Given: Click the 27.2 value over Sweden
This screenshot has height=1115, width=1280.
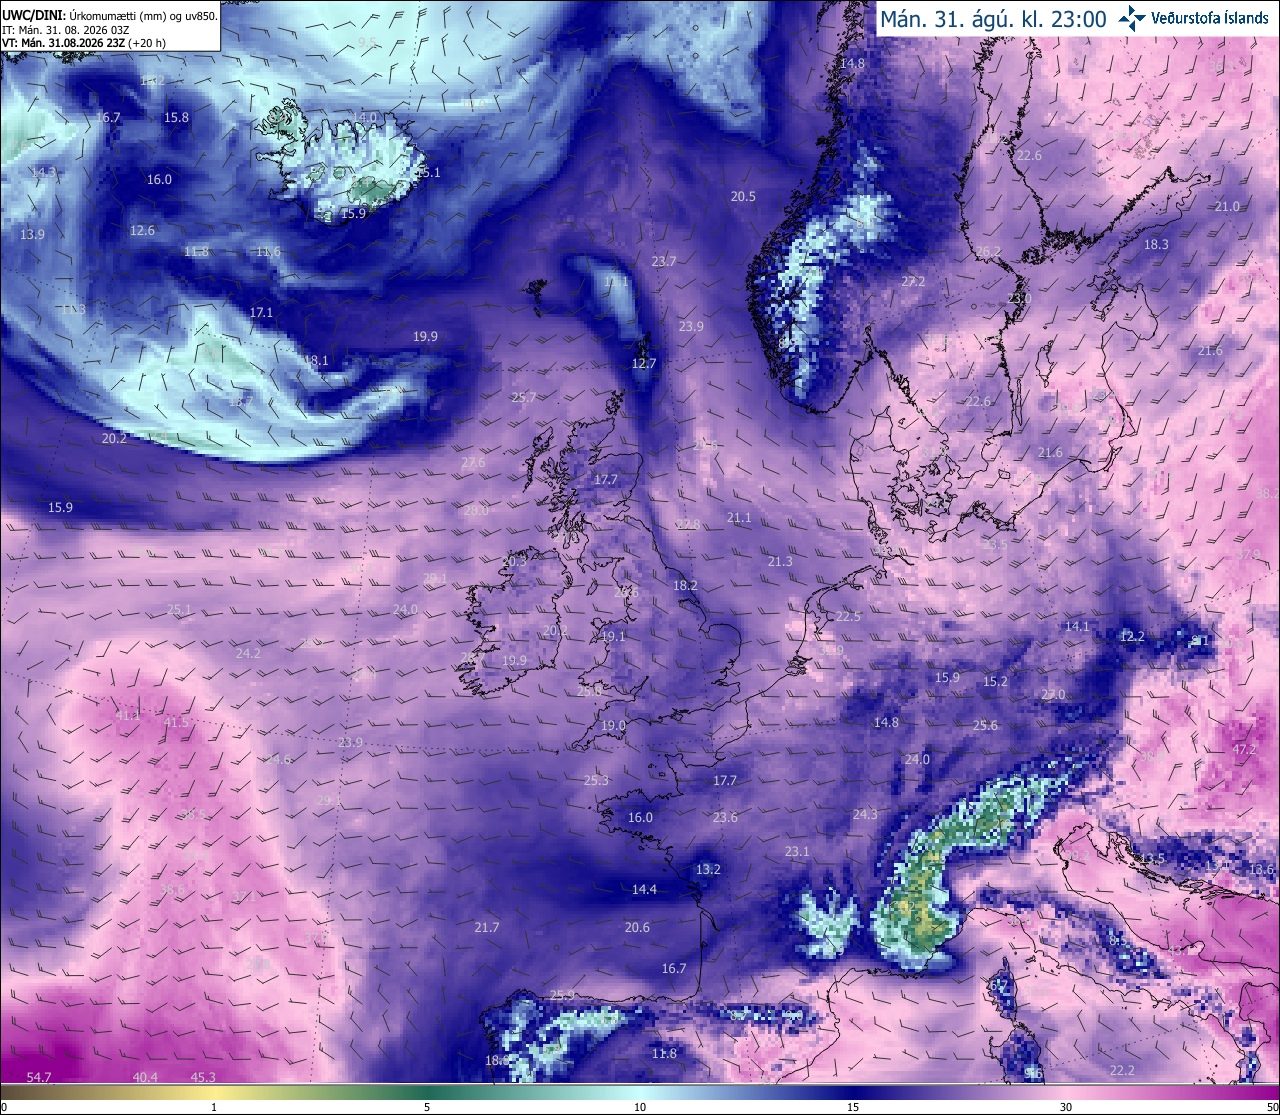Looking at the screenshot, I should coord(913,282).
